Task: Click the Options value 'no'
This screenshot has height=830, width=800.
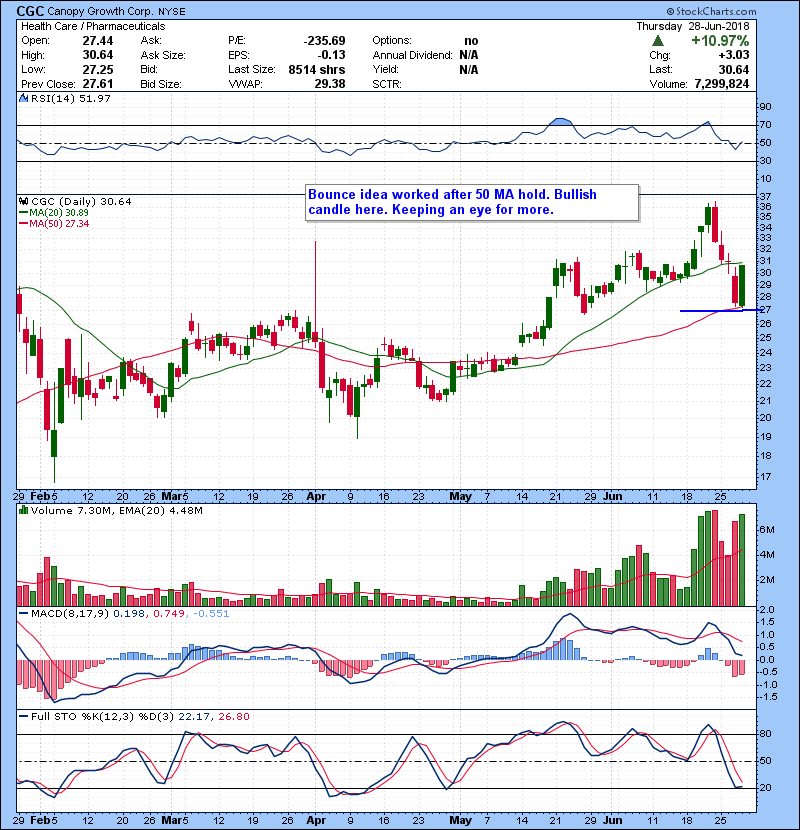Action: coord(471,41)
